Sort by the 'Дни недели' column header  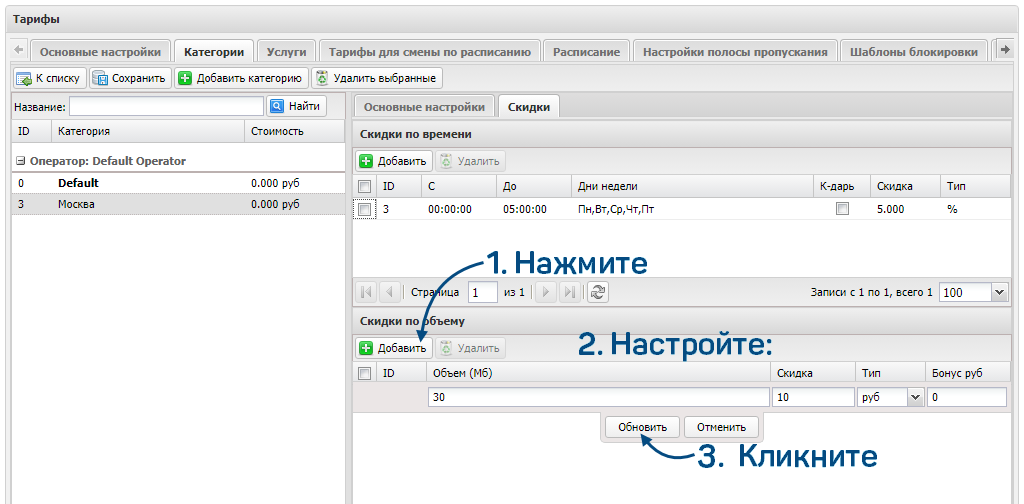coord(692,187)
